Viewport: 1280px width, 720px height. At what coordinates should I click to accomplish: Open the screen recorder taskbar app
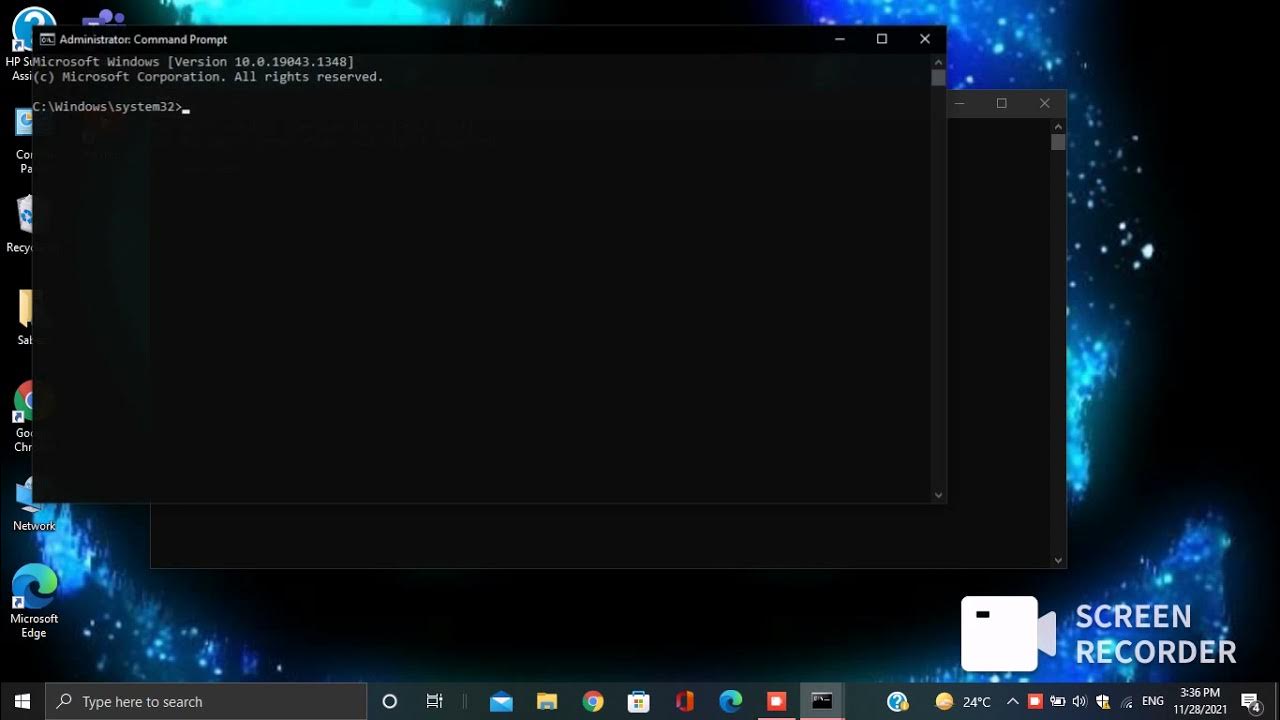777,702
